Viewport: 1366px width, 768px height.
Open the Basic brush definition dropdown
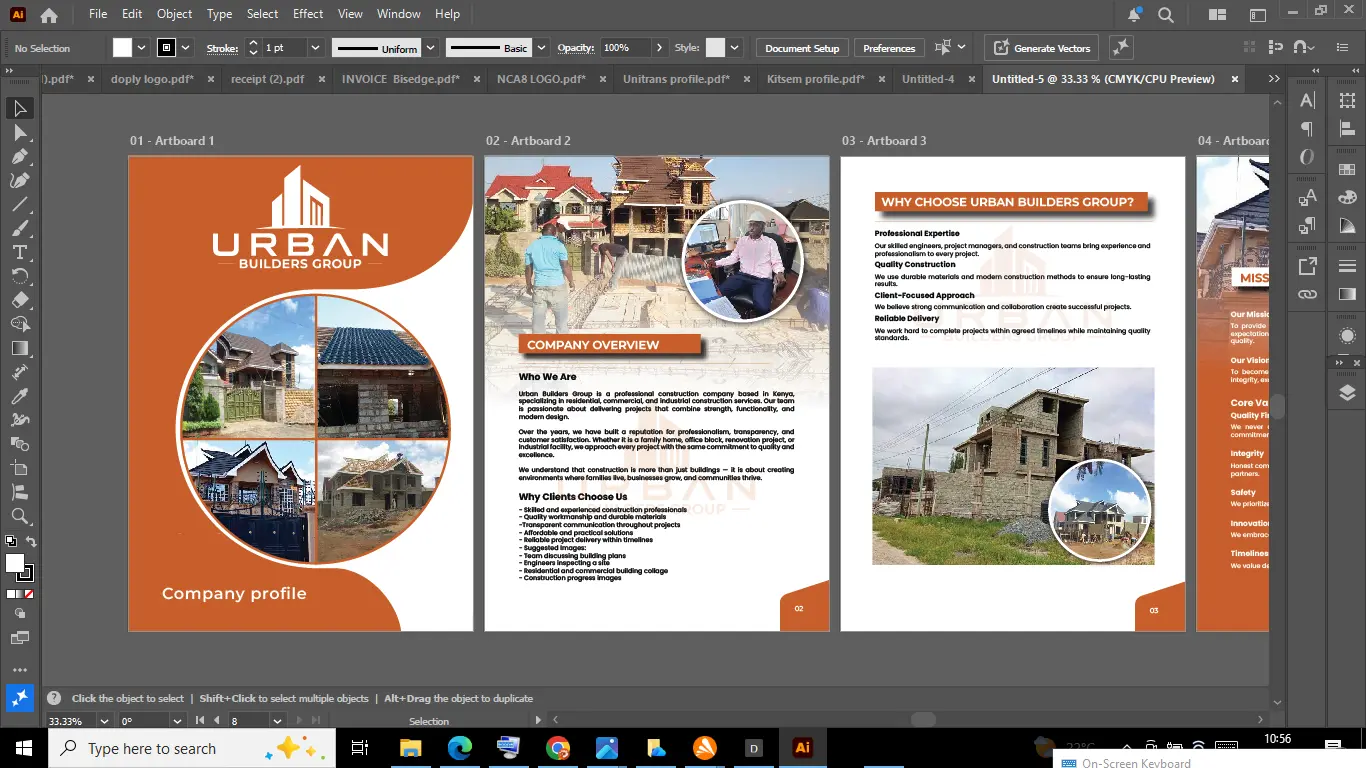pos(541,48)
